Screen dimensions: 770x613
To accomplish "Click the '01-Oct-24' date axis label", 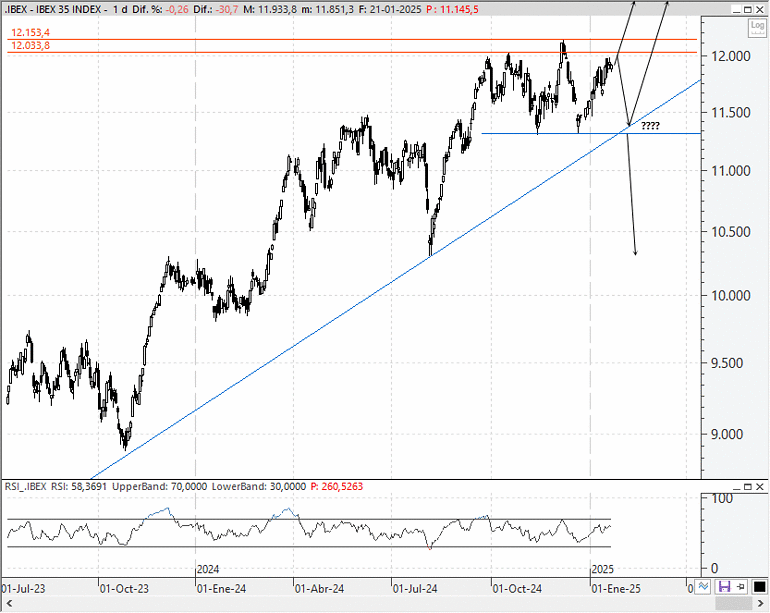I will point(517,588).
